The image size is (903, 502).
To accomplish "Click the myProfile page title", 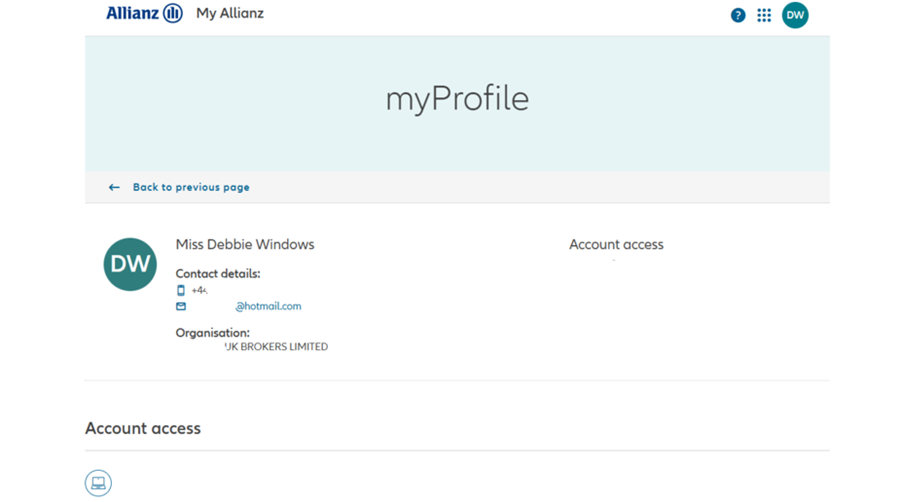I will pyautogui.click(x=457, y=99).
